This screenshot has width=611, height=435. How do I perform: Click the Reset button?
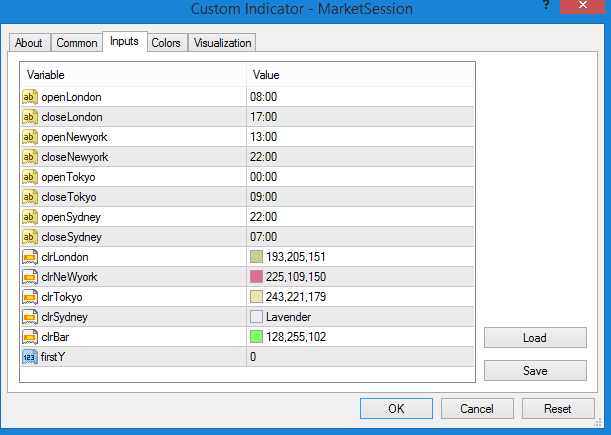point(558,408)
